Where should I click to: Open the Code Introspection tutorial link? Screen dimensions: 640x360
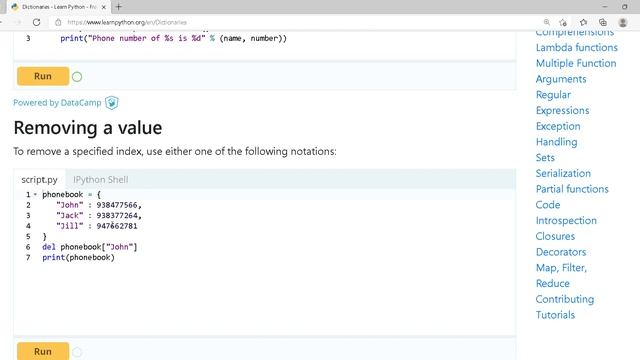[566, 213]
